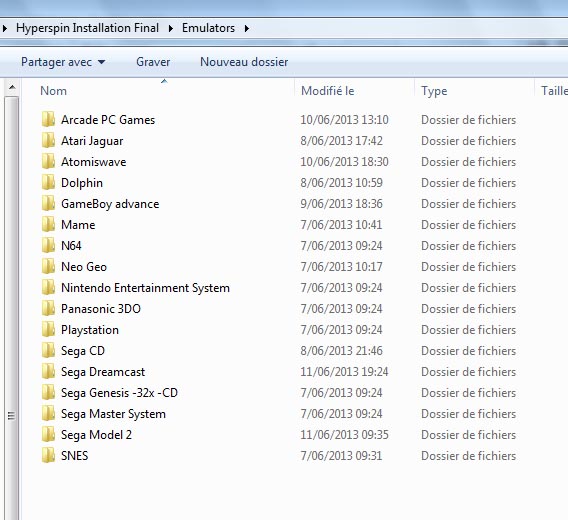Click the Playstation folder icon

(x=48, y=330)
